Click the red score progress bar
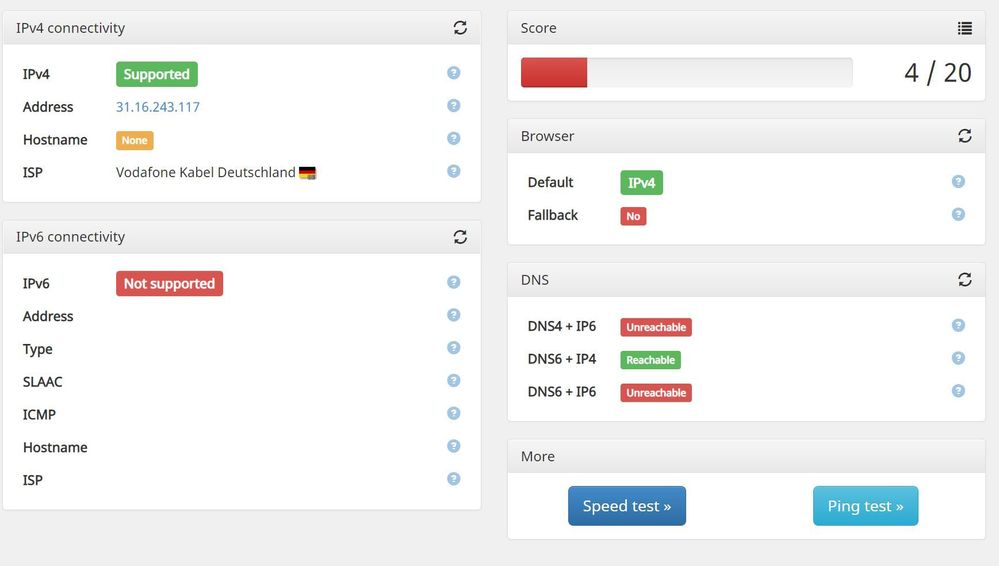This screenshot has width=999, height=566. 554,73
